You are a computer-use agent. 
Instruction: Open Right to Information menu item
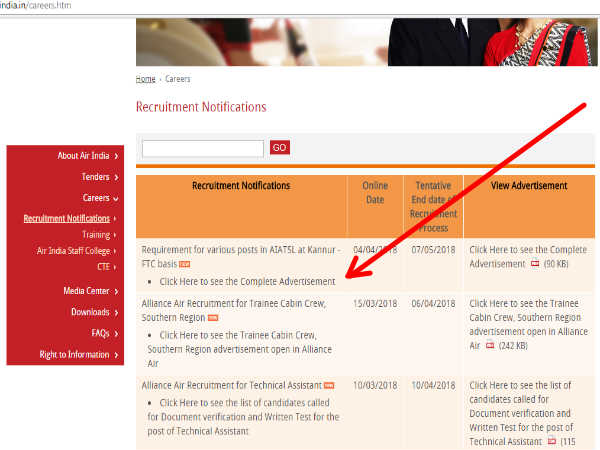pyautogui.click(x=74, y=355)
